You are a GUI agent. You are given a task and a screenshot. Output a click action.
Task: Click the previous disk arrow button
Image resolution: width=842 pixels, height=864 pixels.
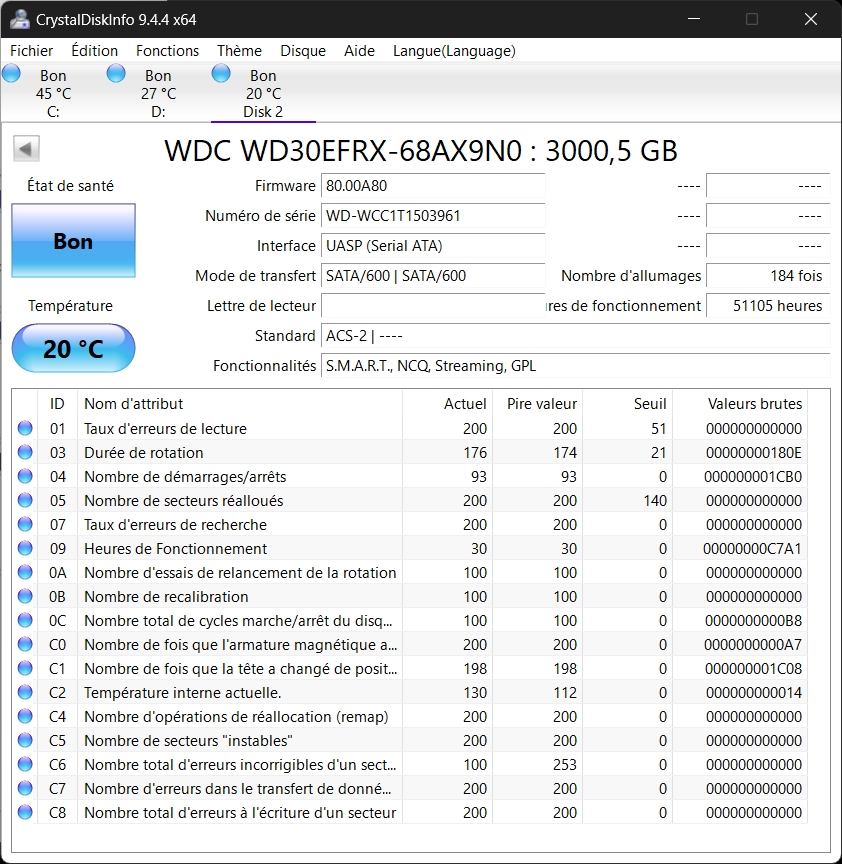click(x=26, y=150)
